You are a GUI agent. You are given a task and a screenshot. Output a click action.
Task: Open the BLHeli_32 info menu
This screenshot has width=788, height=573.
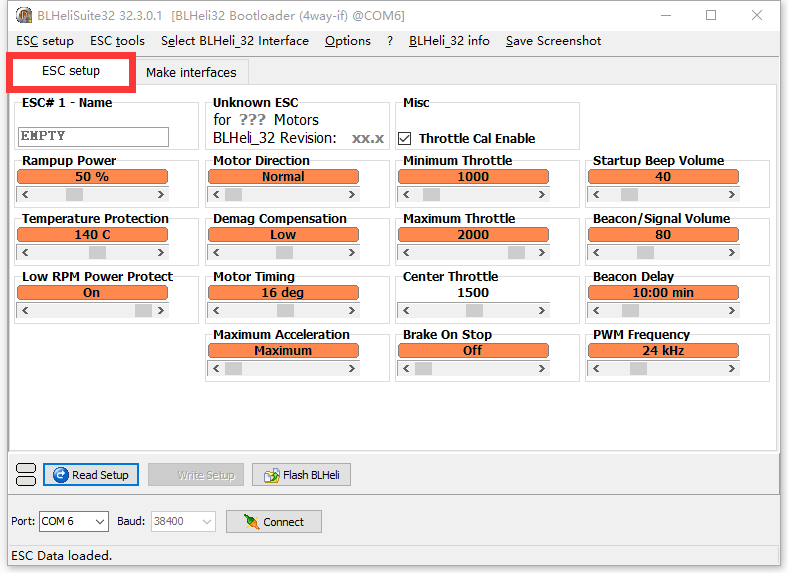[449, 41]
